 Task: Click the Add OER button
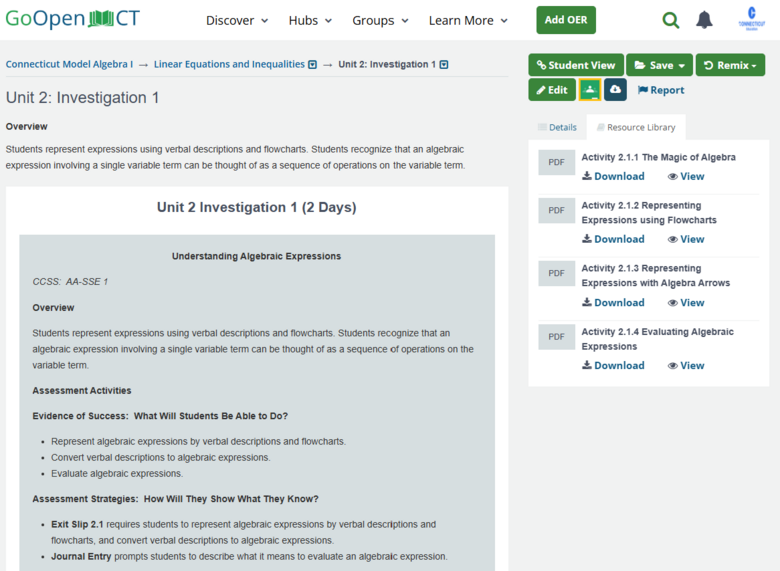566,20
